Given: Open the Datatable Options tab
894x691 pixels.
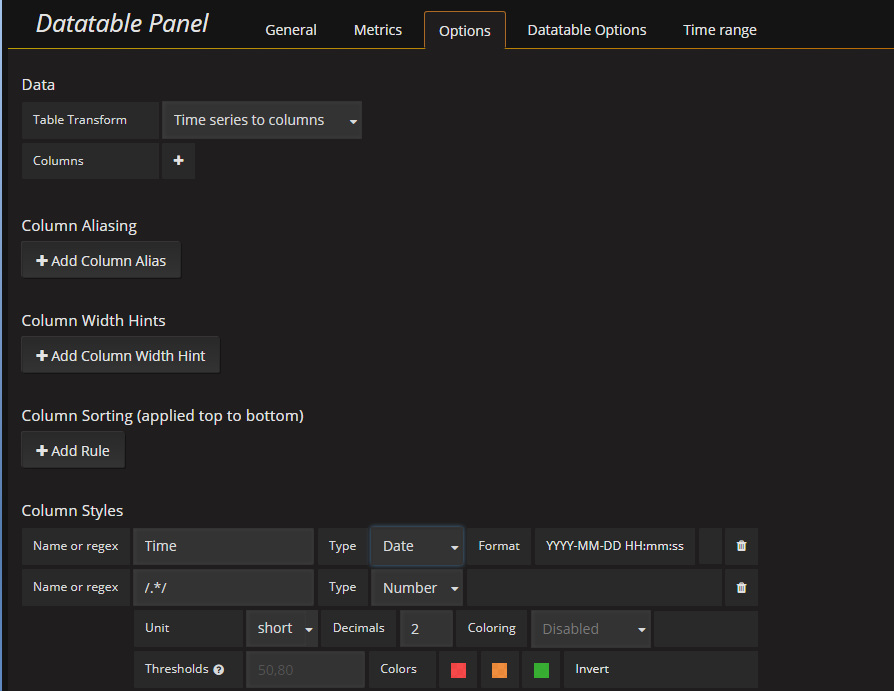Looking at the screenshot, I should (586, 30).
